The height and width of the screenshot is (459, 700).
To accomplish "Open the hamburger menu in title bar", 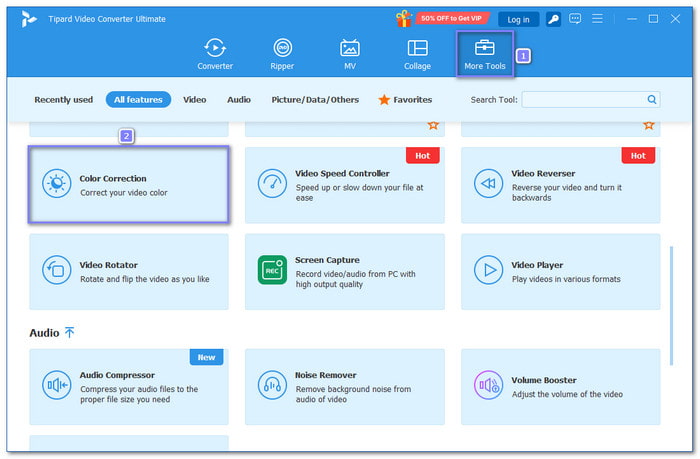I will [597, 19].
